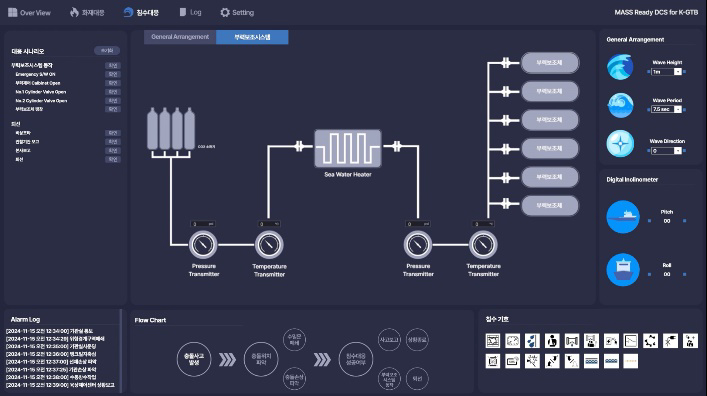Click the Pressure Transmitter gauge fed by the cylinders
This screenshot has width=707, height=396.
(203, 245)
